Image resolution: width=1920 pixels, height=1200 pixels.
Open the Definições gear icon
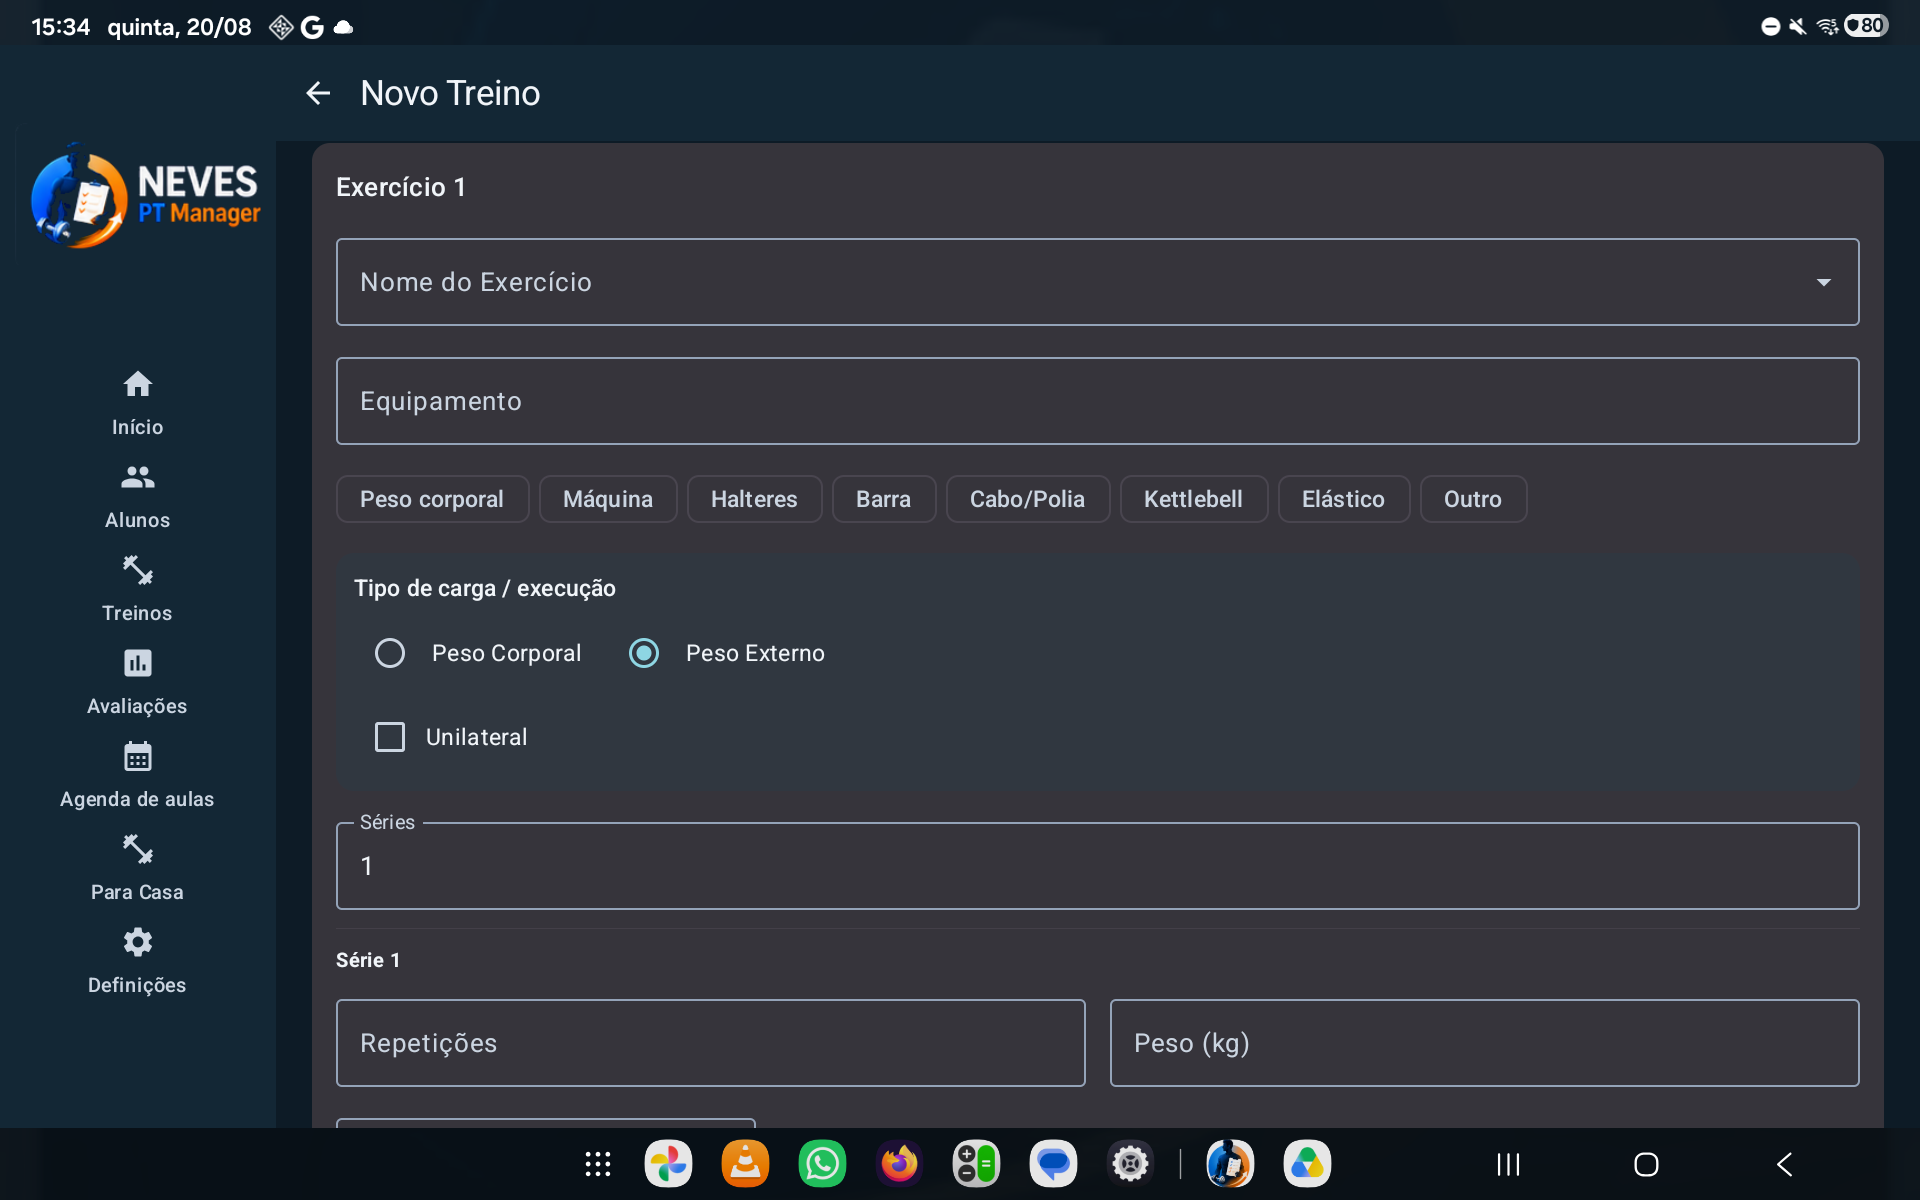(x=137, y=942)
